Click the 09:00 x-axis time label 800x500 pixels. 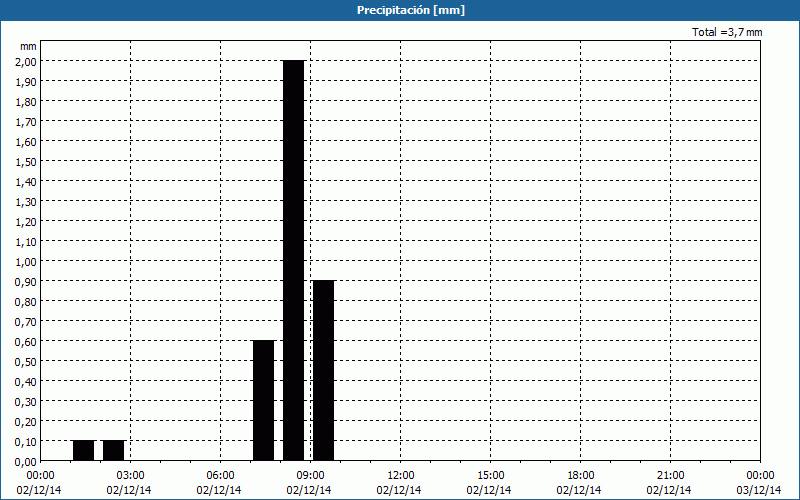coord(310,476)
